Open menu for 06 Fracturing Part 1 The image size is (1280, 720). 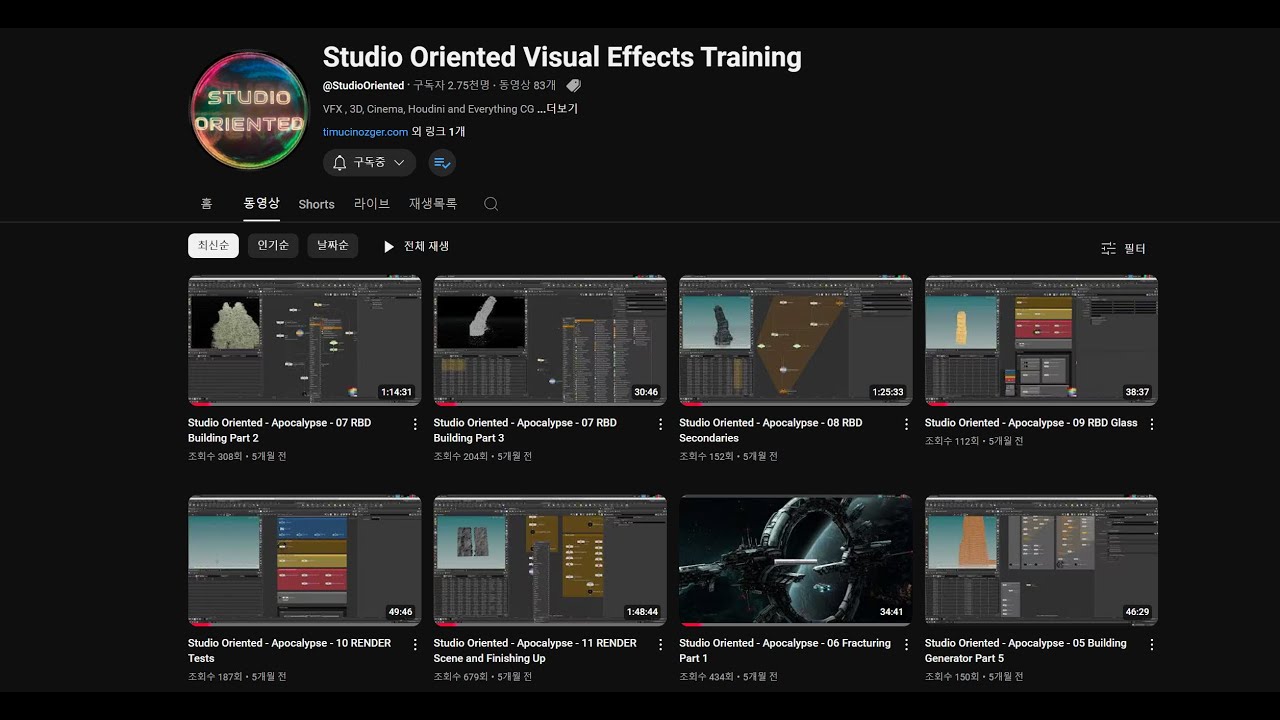(x=906, y=645)
